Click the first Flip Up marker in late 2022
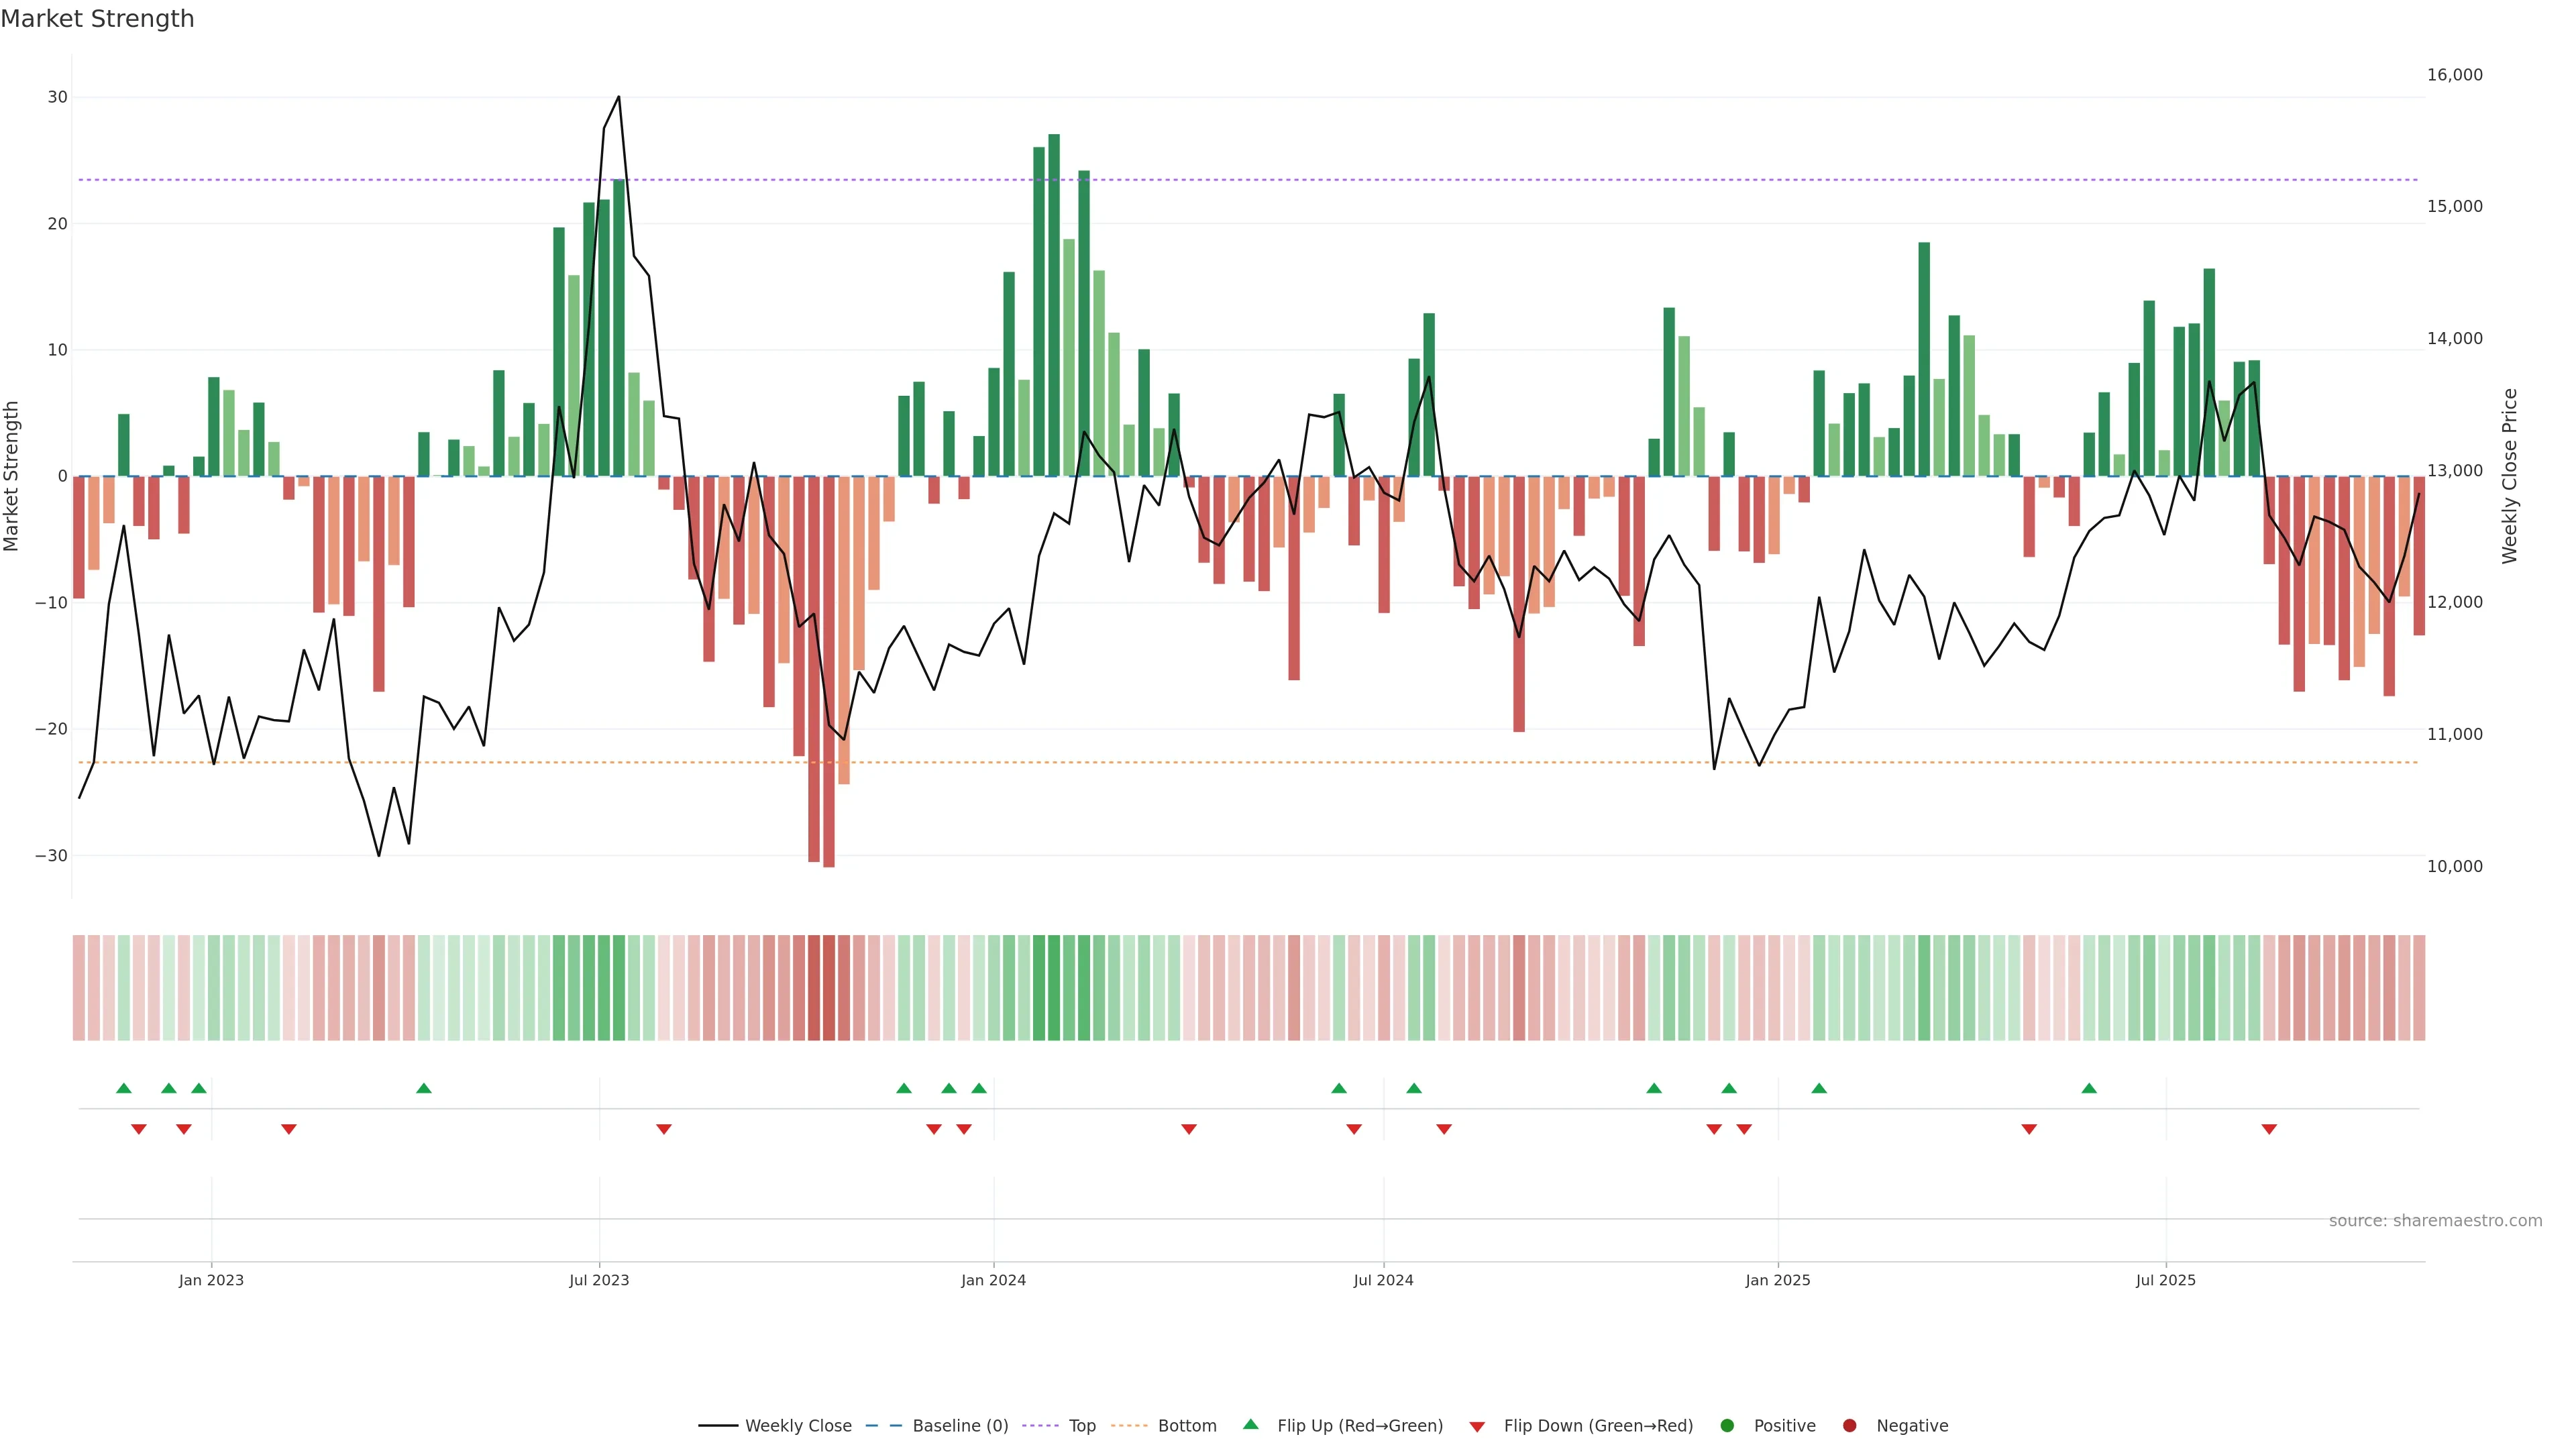This screenshot has width=2576, height=1449. pos(124,1088)
